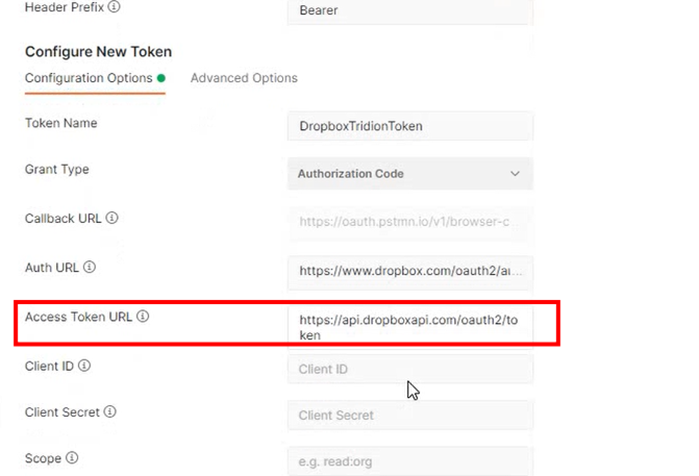Viewport: 699px width, 476px height.
Task: Click the Access Token URL label text
Action: point(78,317)
